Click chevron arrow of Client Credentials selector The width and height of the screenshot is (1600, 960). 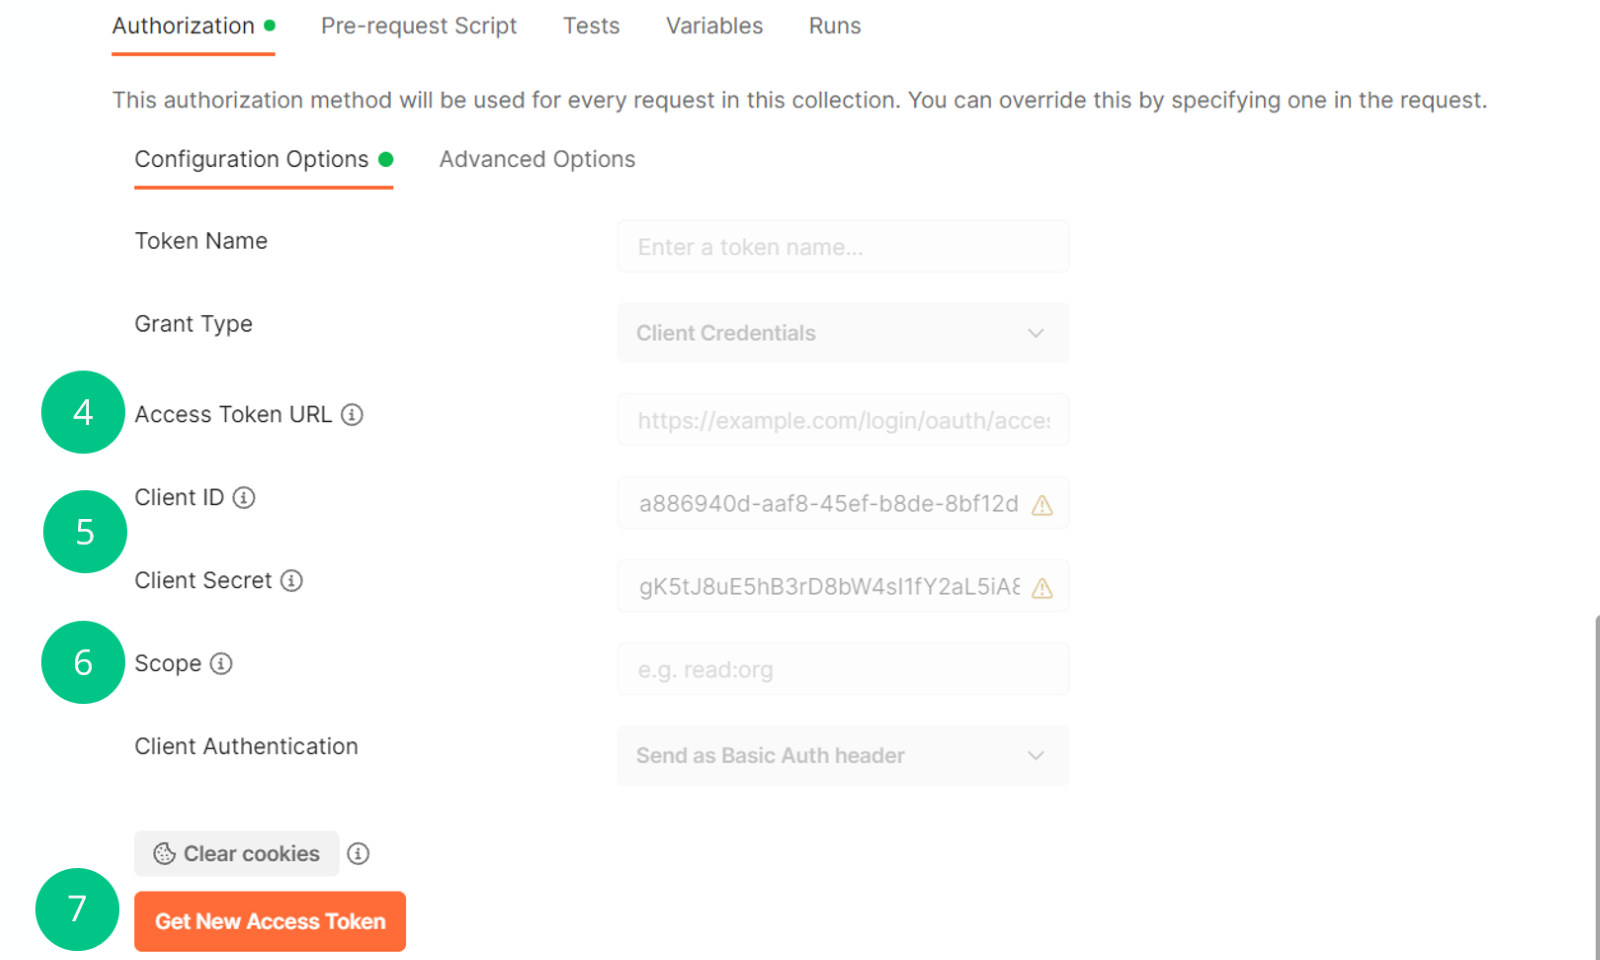pyautogui.click(x=1036, y=333)
